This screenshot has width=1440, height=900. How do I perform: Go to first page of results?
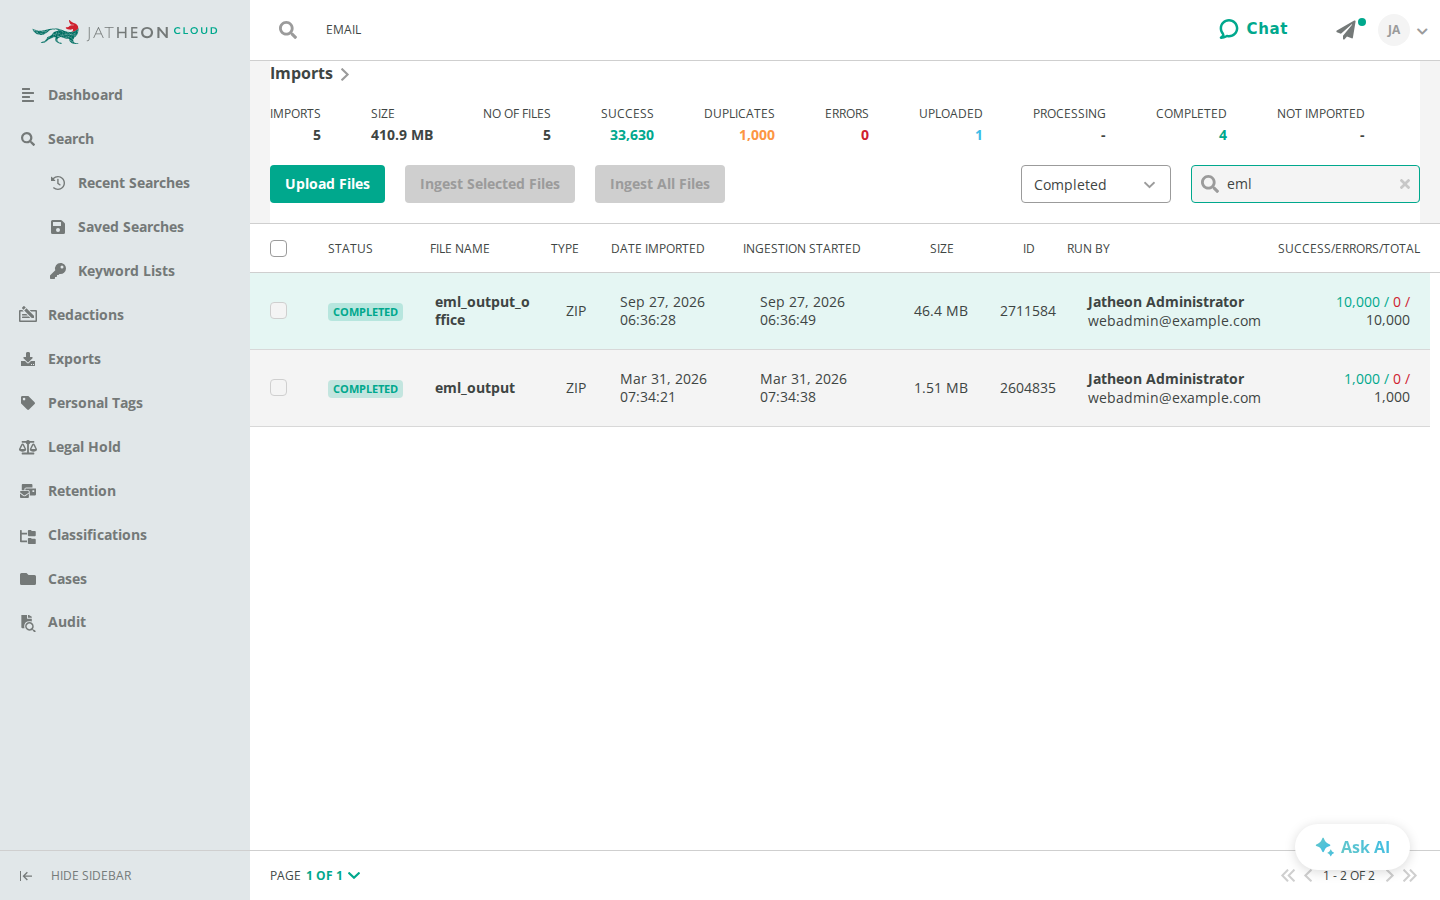pos(1288,876)
